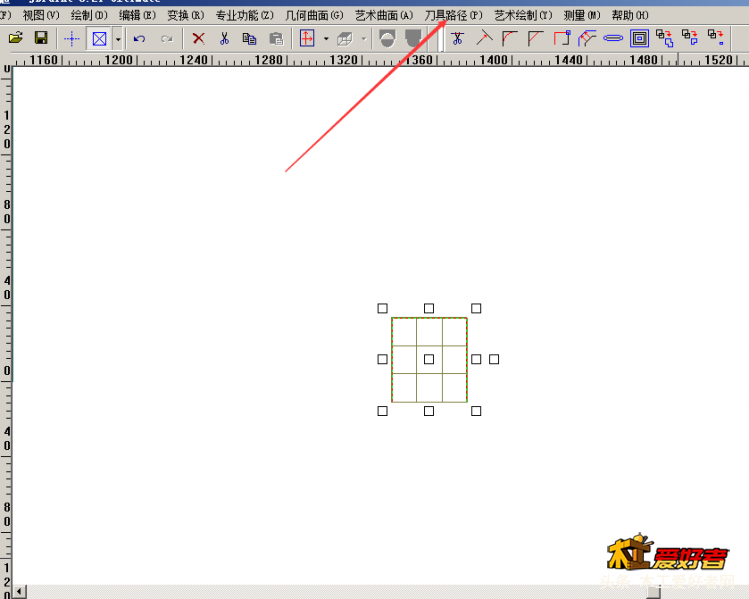Select the fillet rounded corner tool
Viewport: 749px width, 599px height.
pyautogui.click(x=510, y=38)
